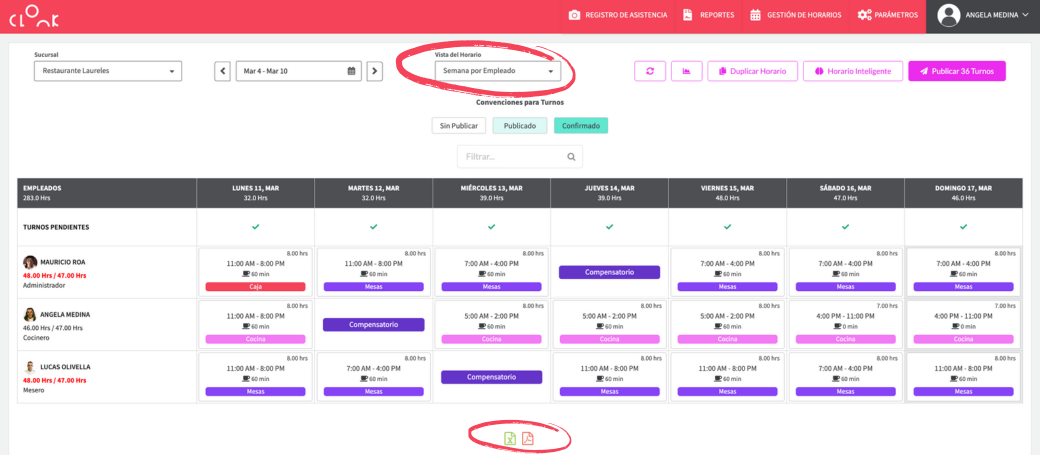
Task: Click Mauricio Roa's profile avatar
Action: [30, 262]
